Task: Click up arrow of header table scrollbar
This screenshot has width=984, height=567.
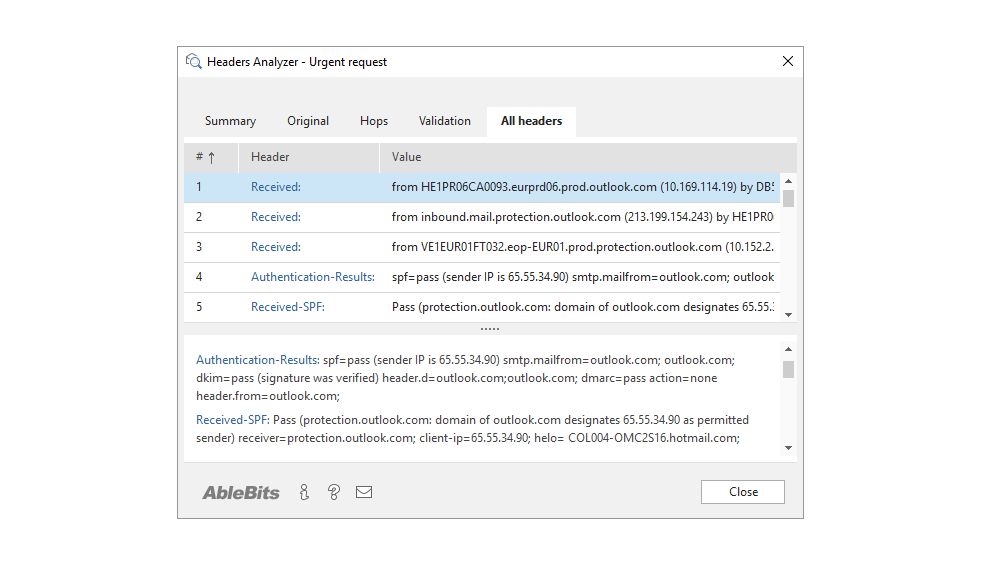Action: point(789,181)
